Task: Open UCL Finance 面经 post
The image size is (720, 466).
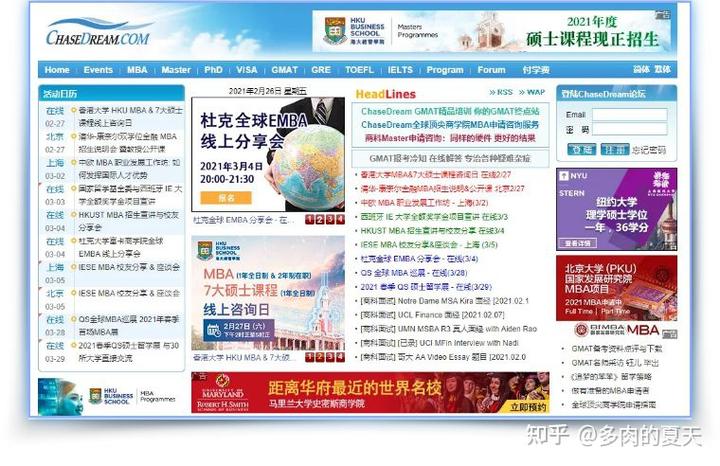Action: (x=432, y=315)
